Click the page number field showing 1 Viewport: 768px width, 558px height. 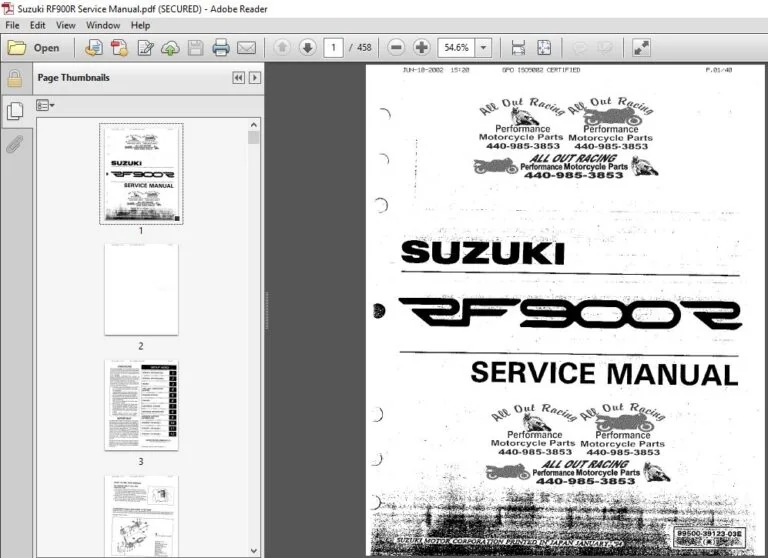point(334,48)
